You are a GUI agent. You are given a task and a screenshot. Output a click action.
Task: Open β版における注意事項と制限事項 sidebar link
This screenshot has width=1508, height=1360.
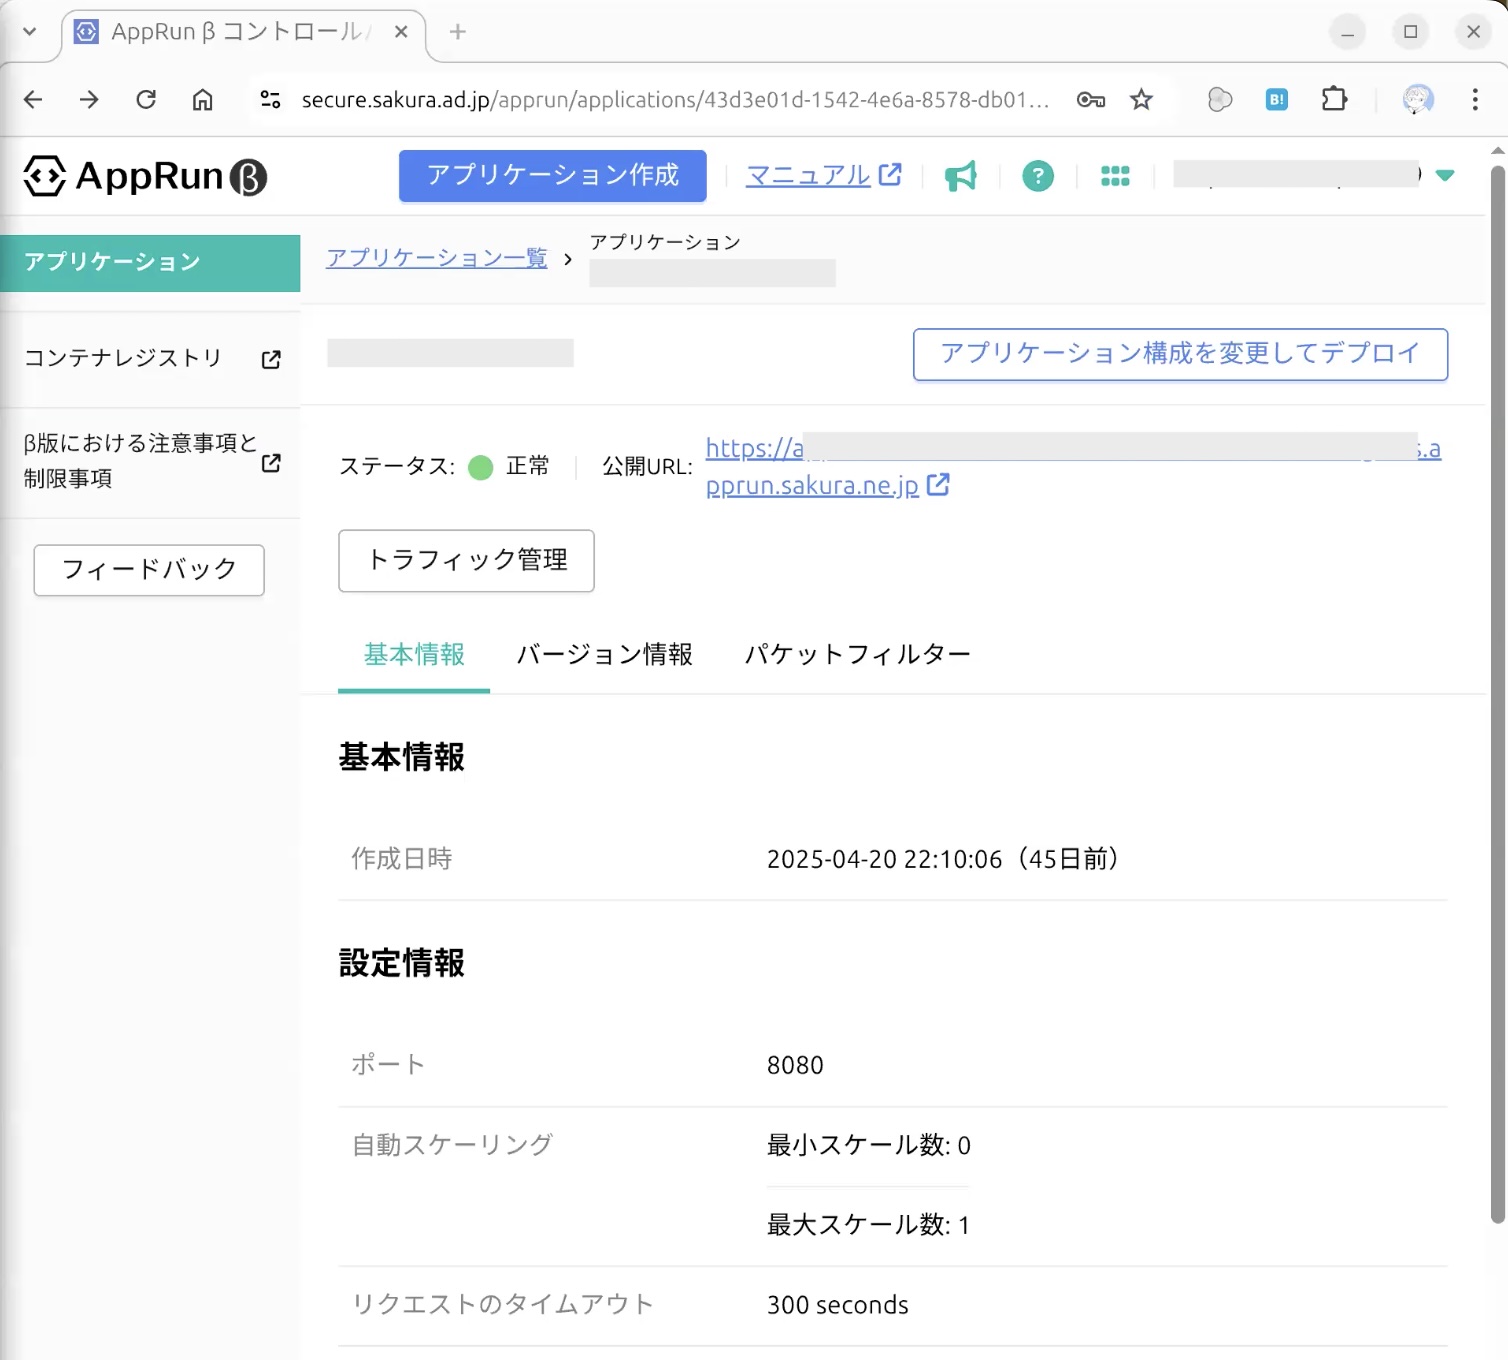[150, 461]
